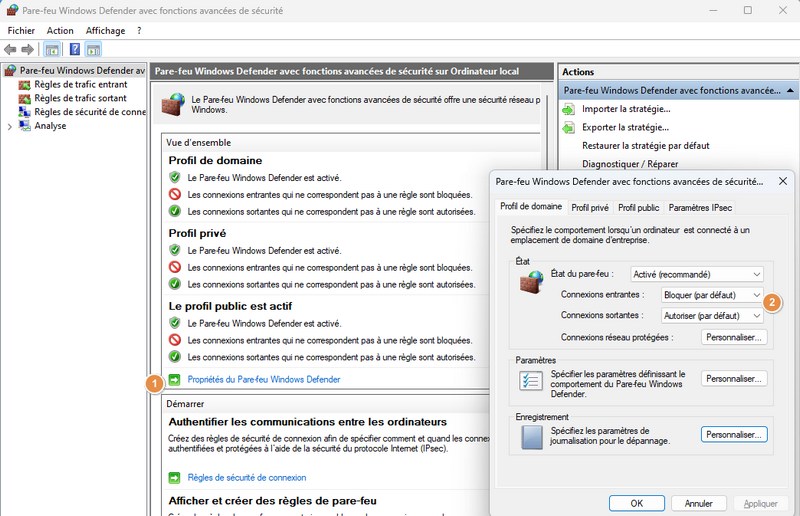Click the green import icon beside Importer la stratégie
800x516 pixels.
tap(568, 109)
